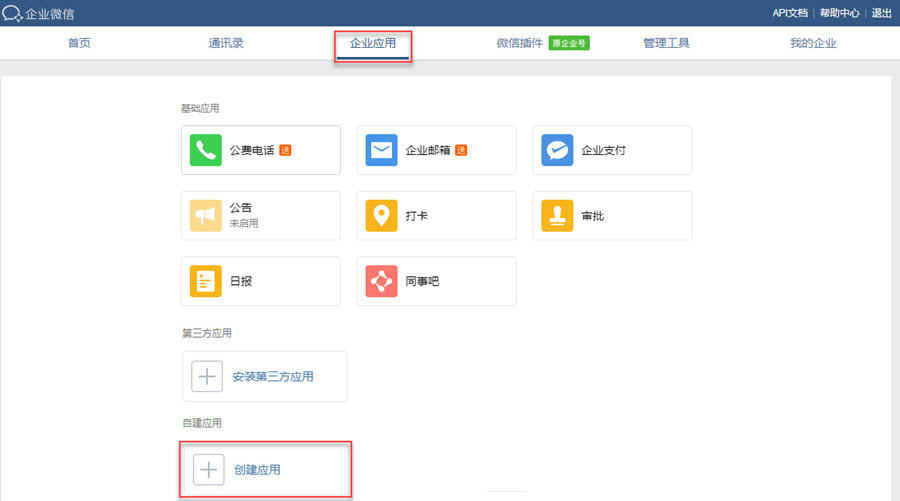
Task: Click the 基础应用 section heading
Action: [200, 108]
